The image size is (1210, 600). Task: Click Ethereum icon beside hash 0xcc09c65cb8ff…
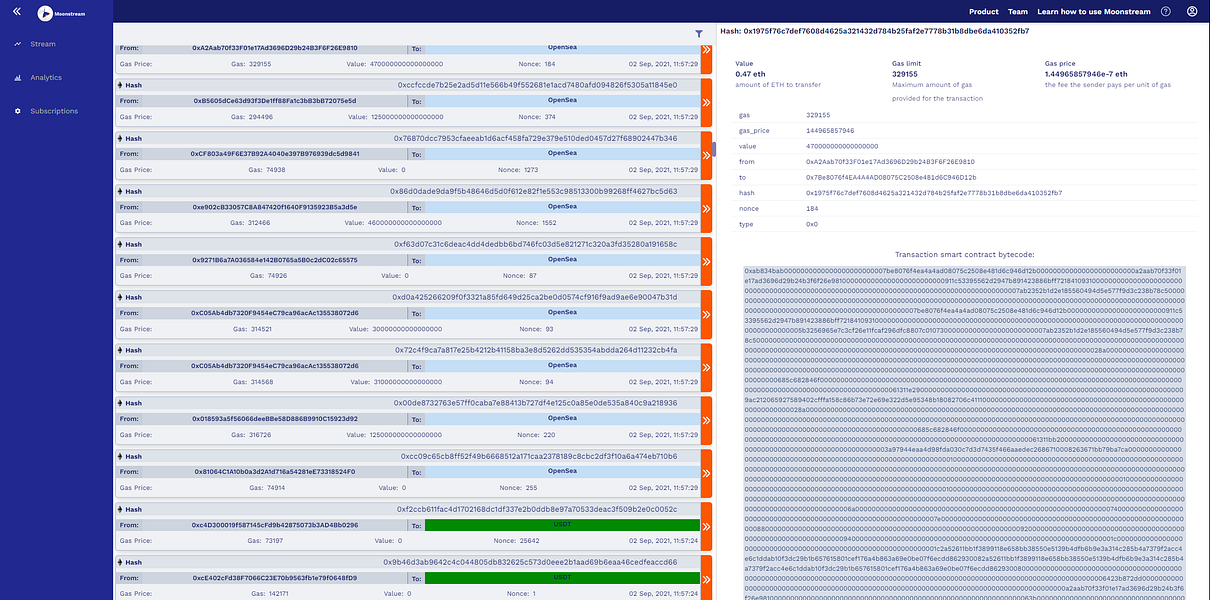(x=121, y=456)
